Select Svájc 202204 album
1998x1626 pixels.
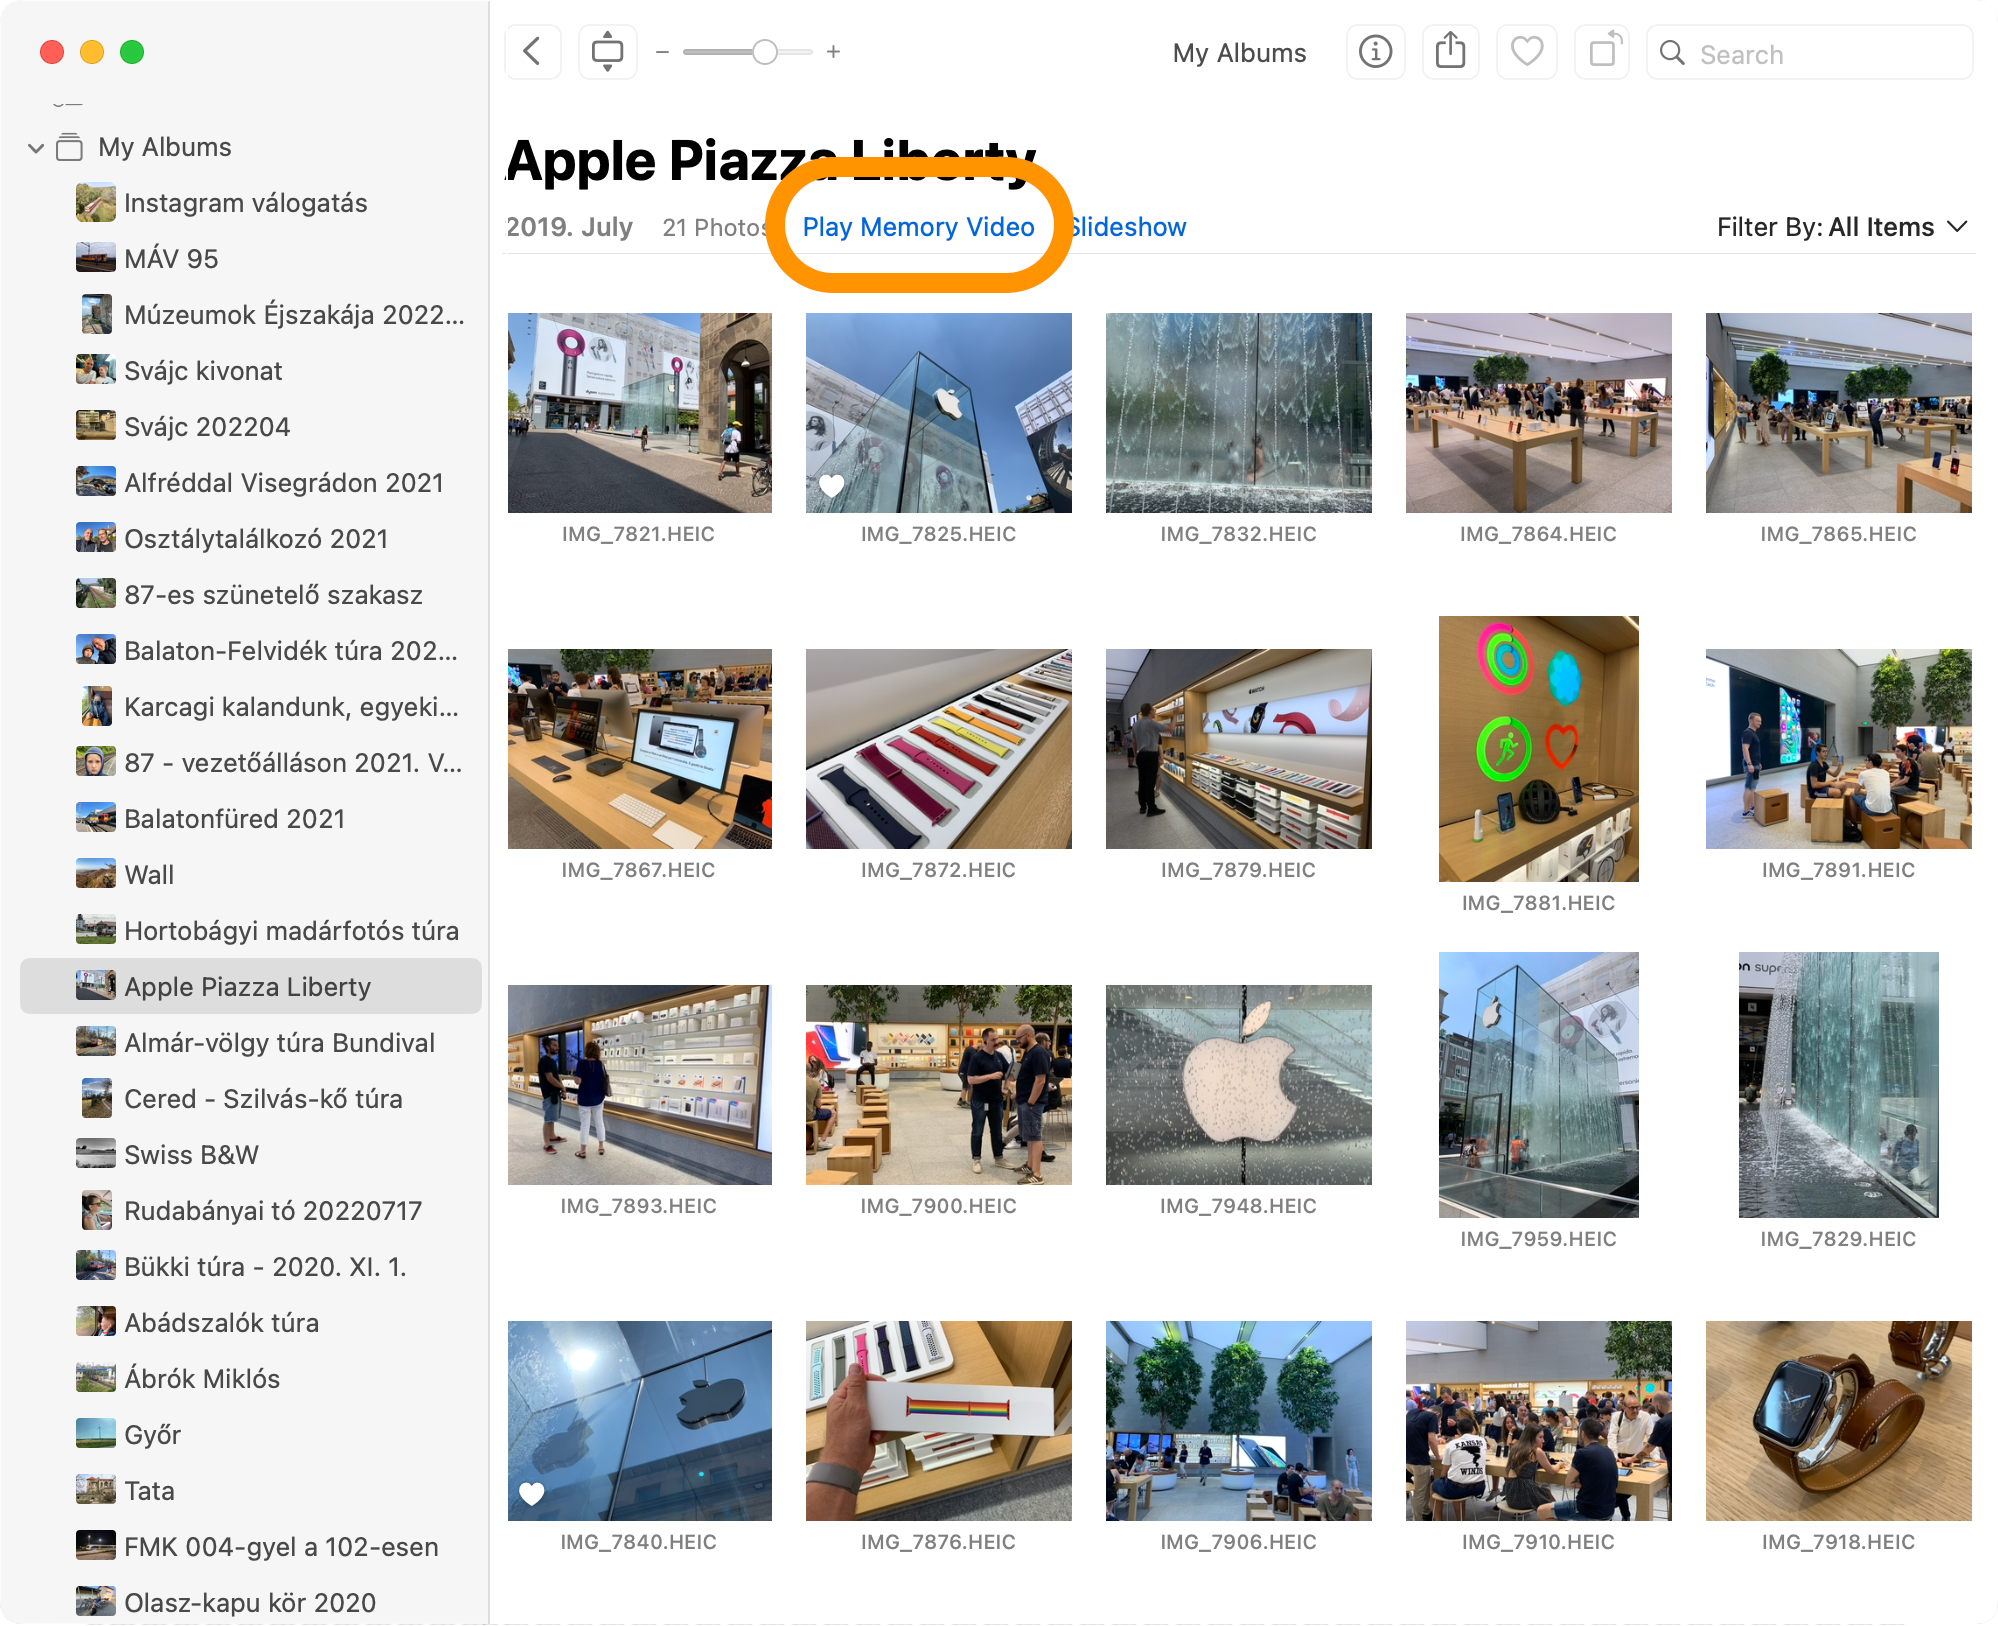click(x=250, y=427)
